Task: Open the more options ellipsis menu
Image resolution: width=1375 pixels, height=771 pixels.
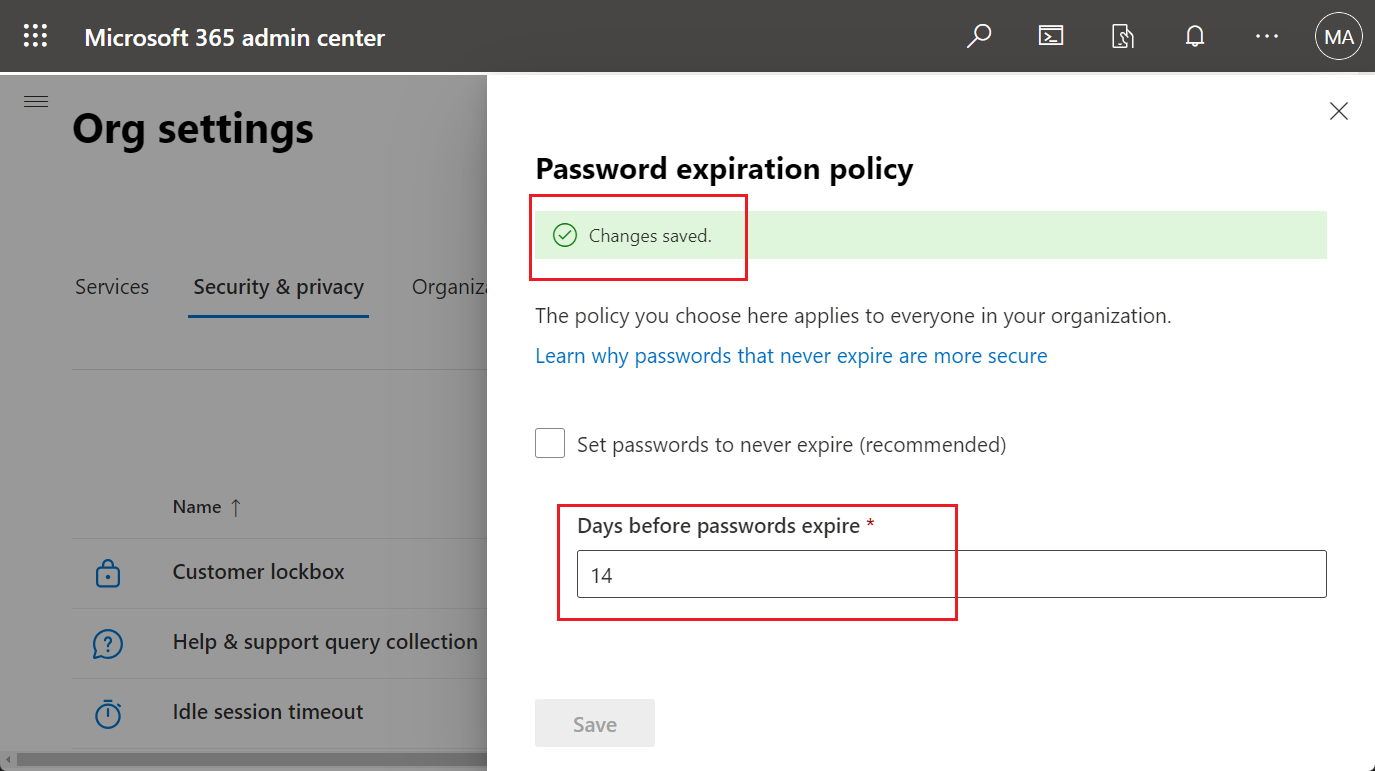Action: pos(1266,35)
